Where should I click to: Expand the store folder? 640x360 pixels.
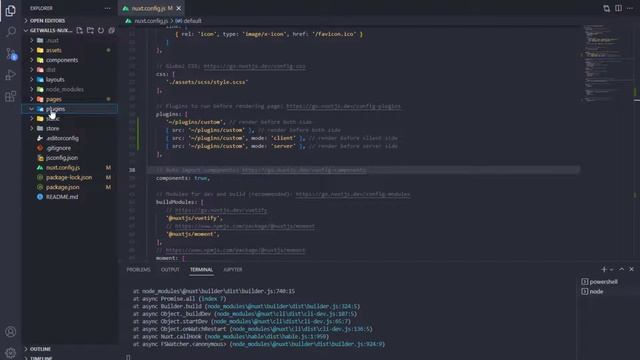(x=52, y=129)
